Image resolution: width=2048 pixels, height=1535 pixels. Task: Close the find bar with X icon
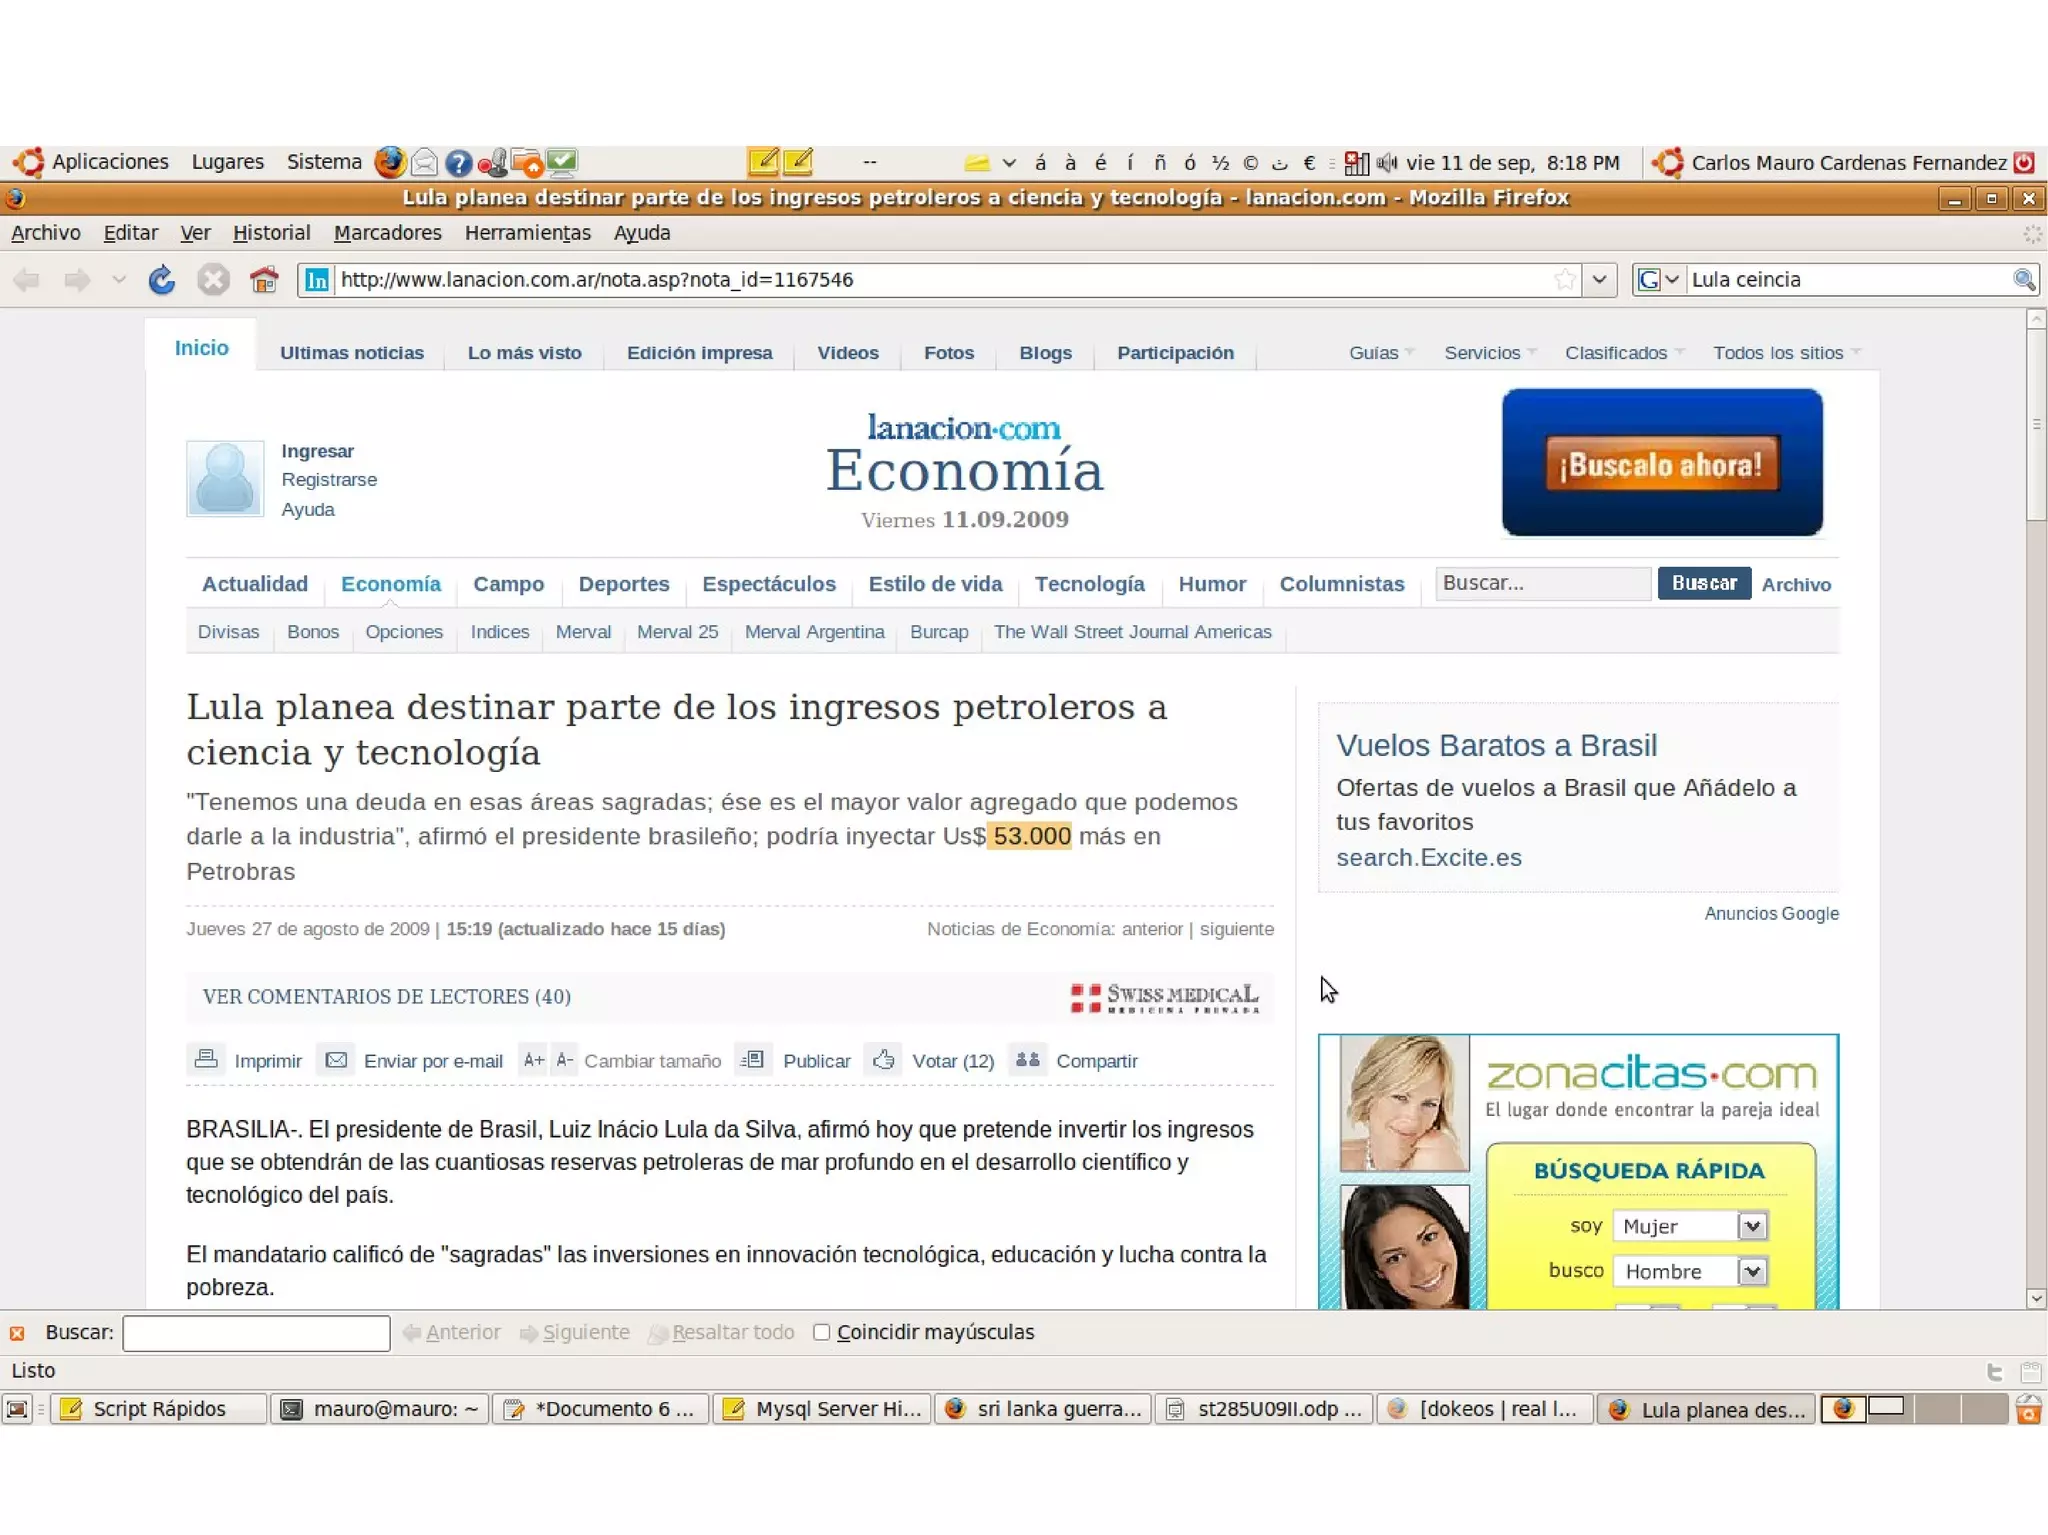(17, 1333)
